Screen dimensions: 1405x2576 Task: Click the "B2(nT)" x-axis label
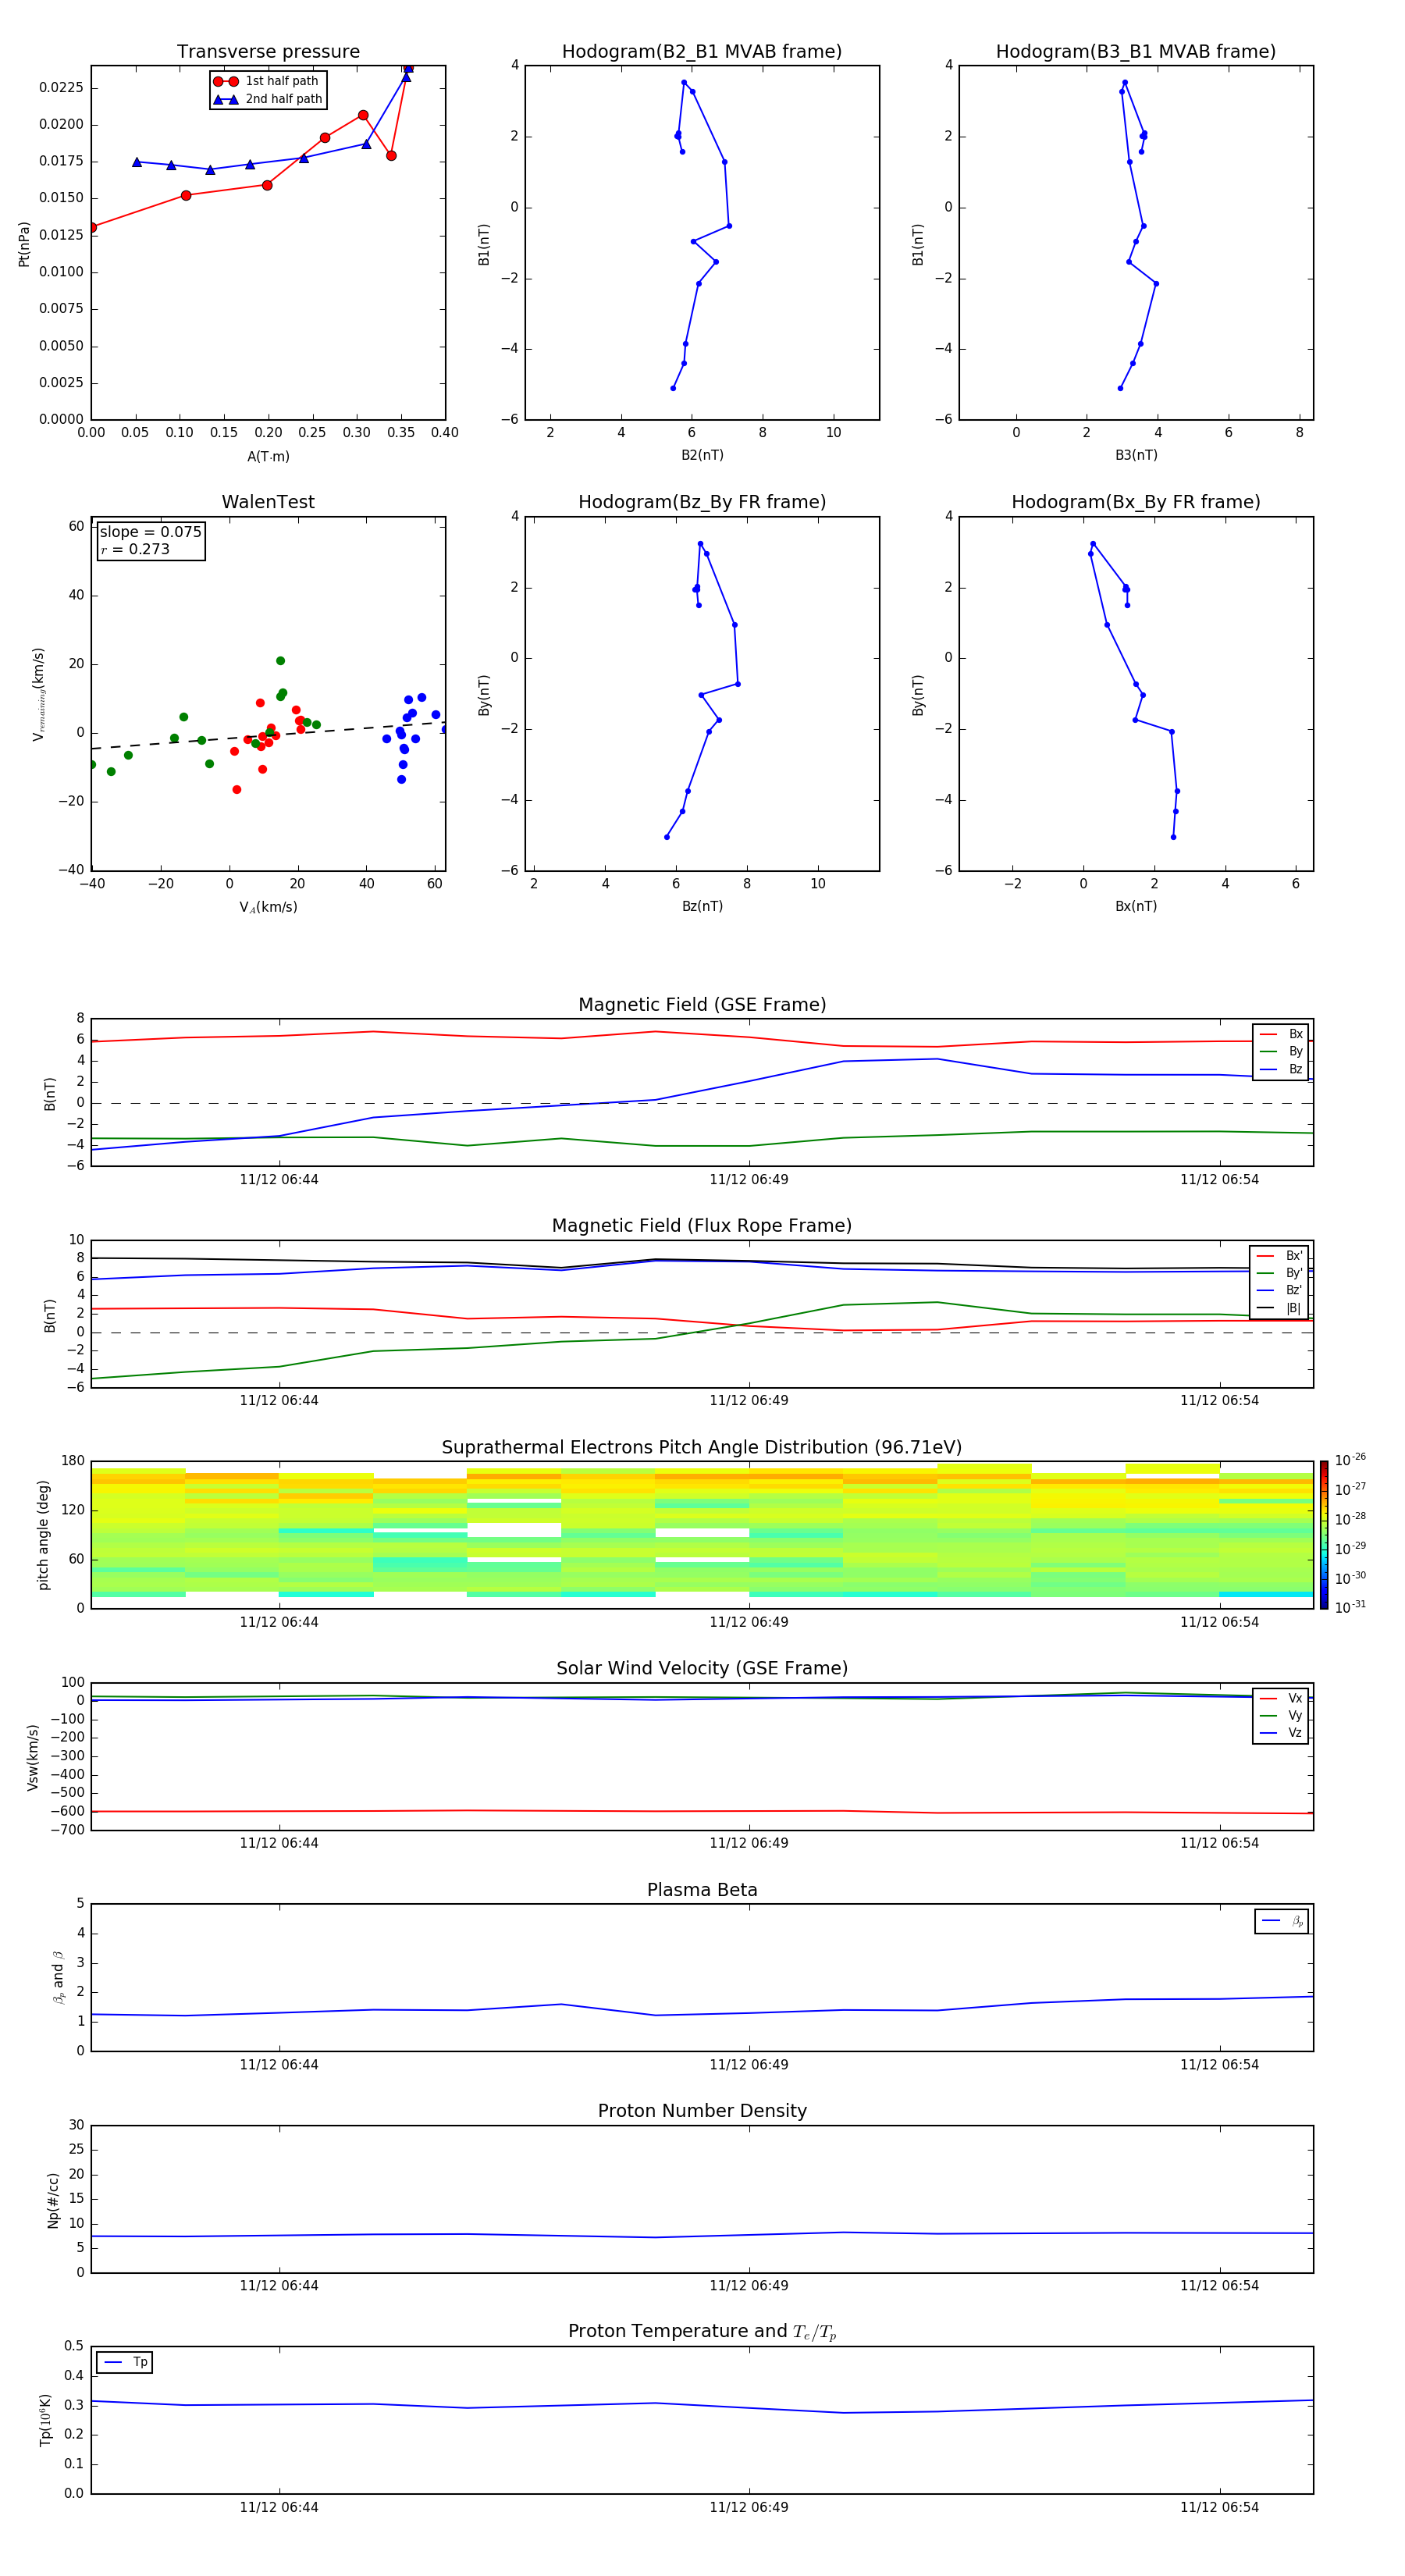[702, 455]
